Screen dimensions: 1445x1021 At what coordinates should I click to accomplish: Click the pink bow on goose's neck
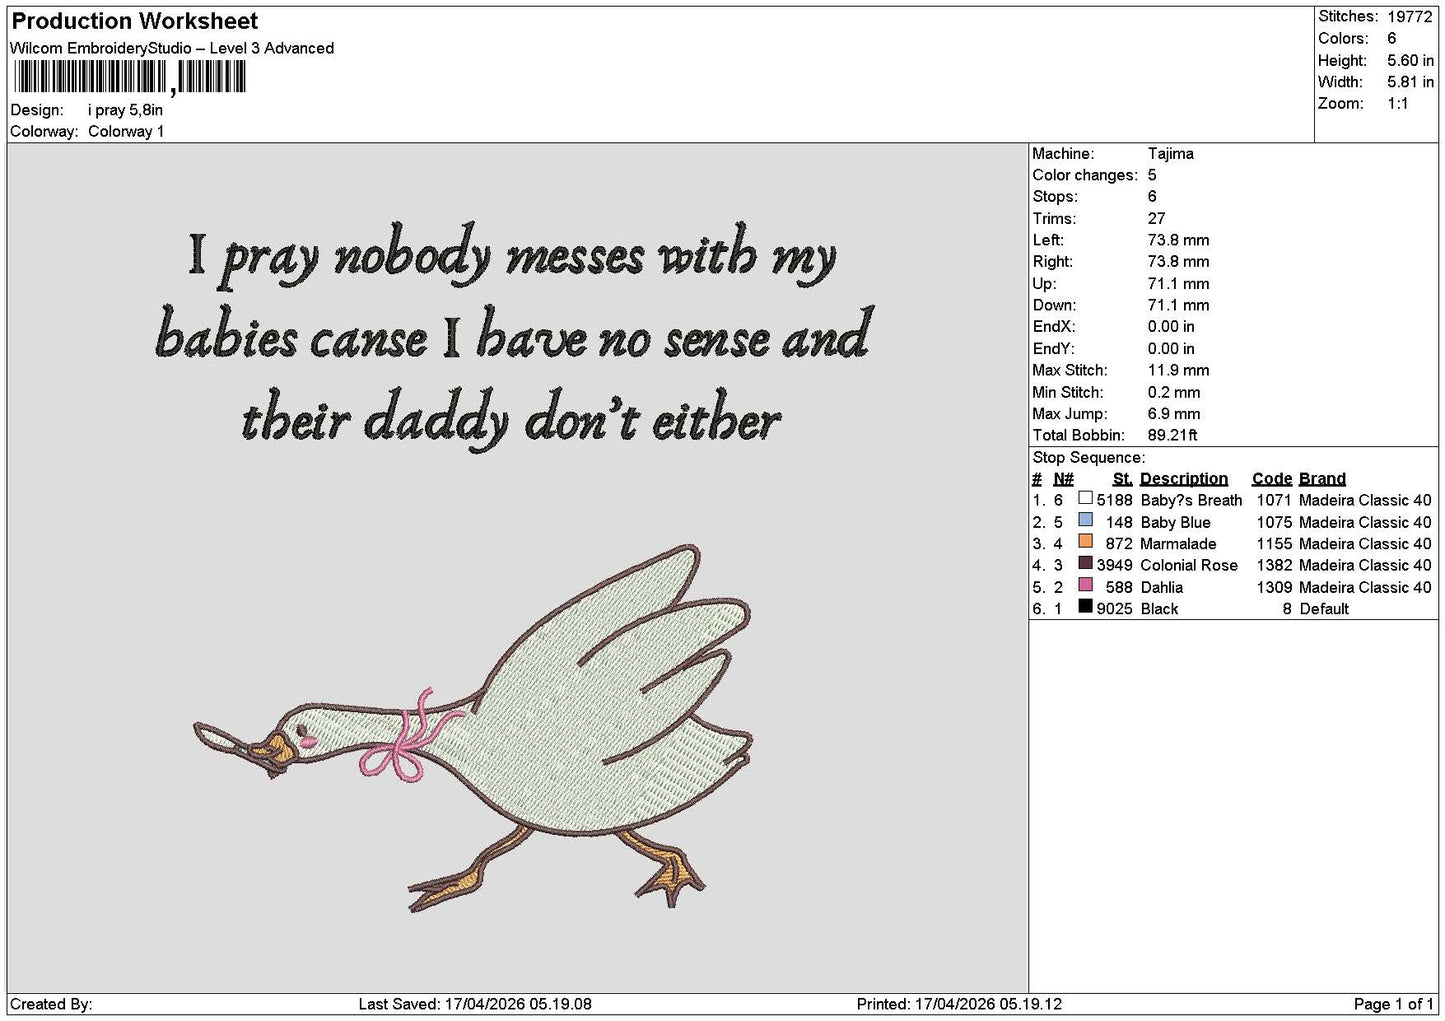[414, 736]
